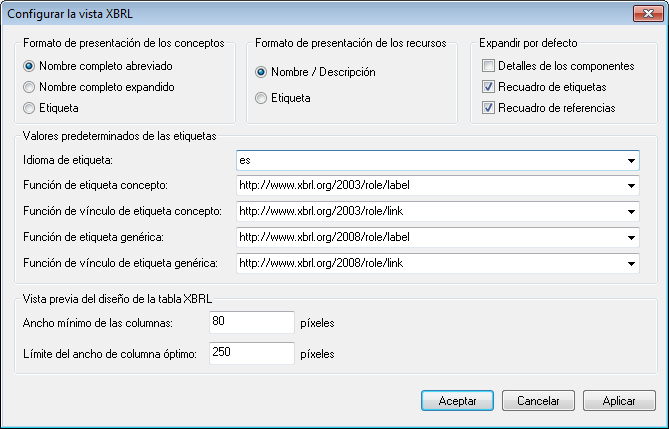This screenshot has width=669, height=429.
Task: Open the Idioma de etiqueta dropdown
Action: 632,159
